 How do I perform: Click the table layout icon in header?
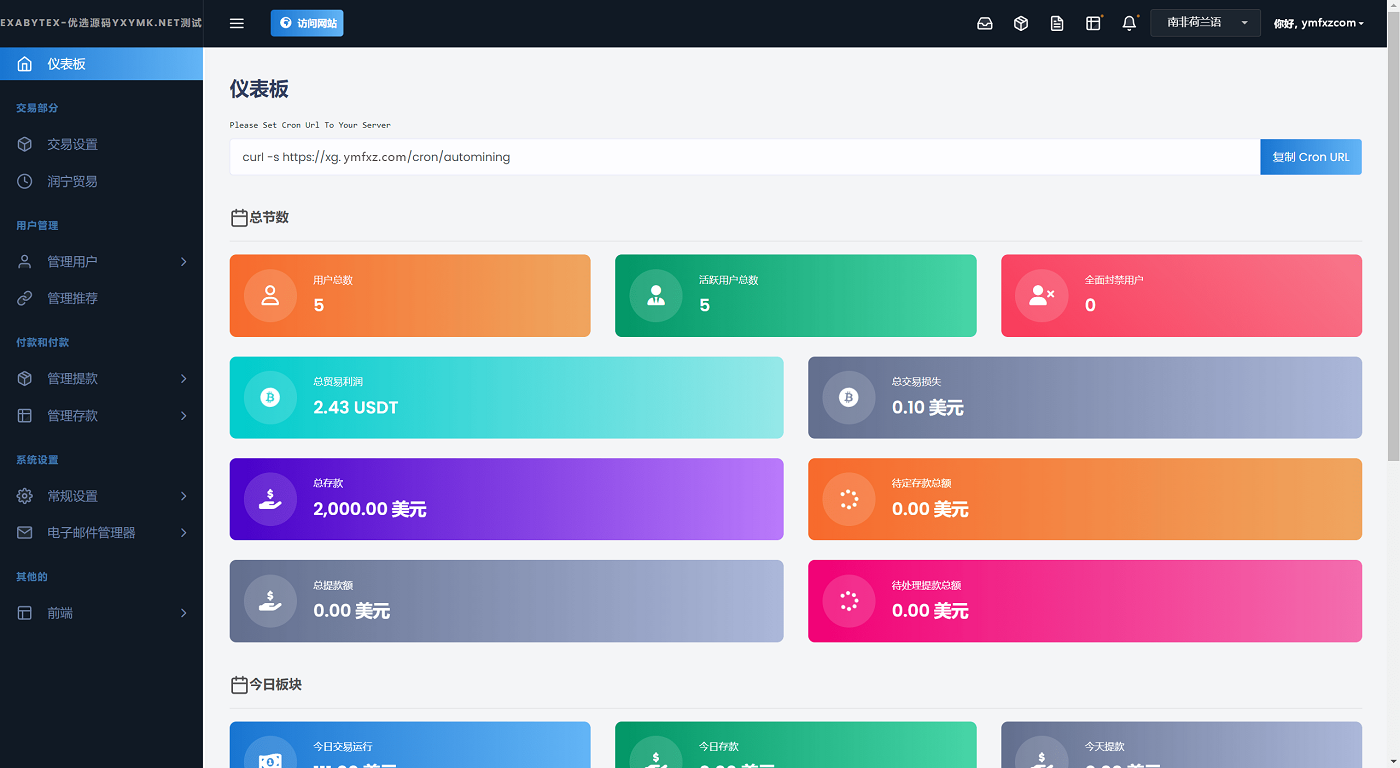(x=1093, y=23)
